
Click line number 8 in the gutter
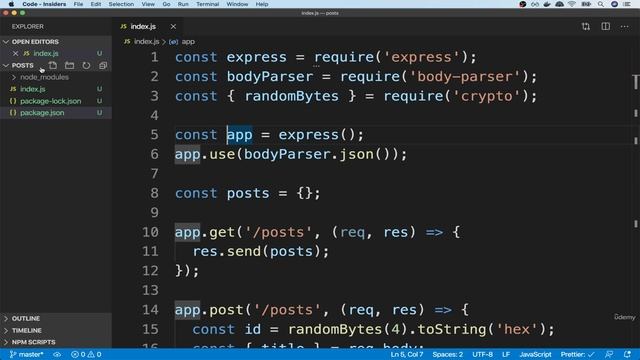(x=154, y=193)
